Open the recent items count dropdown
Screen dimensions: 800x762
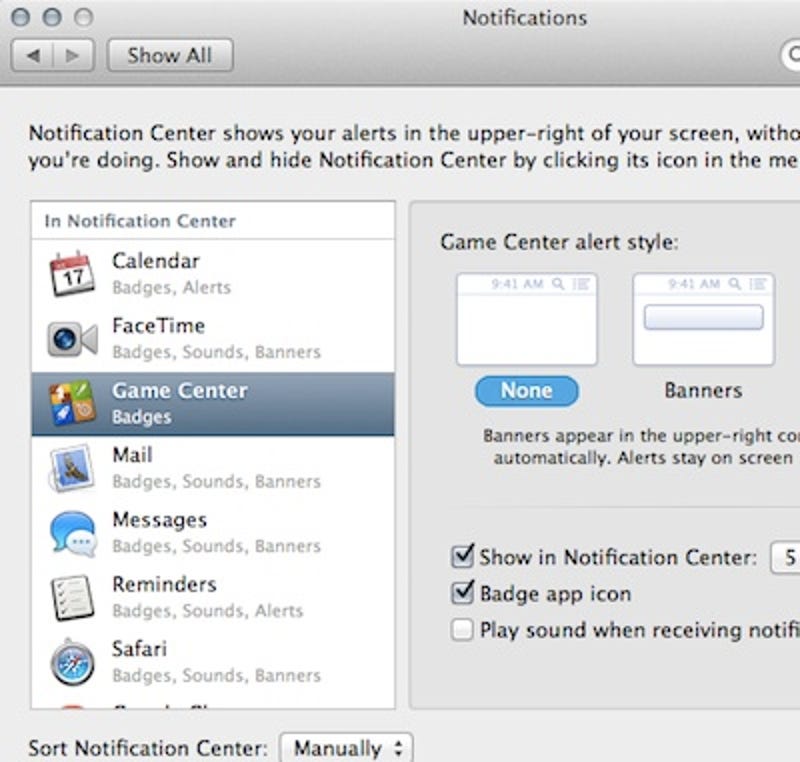[x=785, y=557]
